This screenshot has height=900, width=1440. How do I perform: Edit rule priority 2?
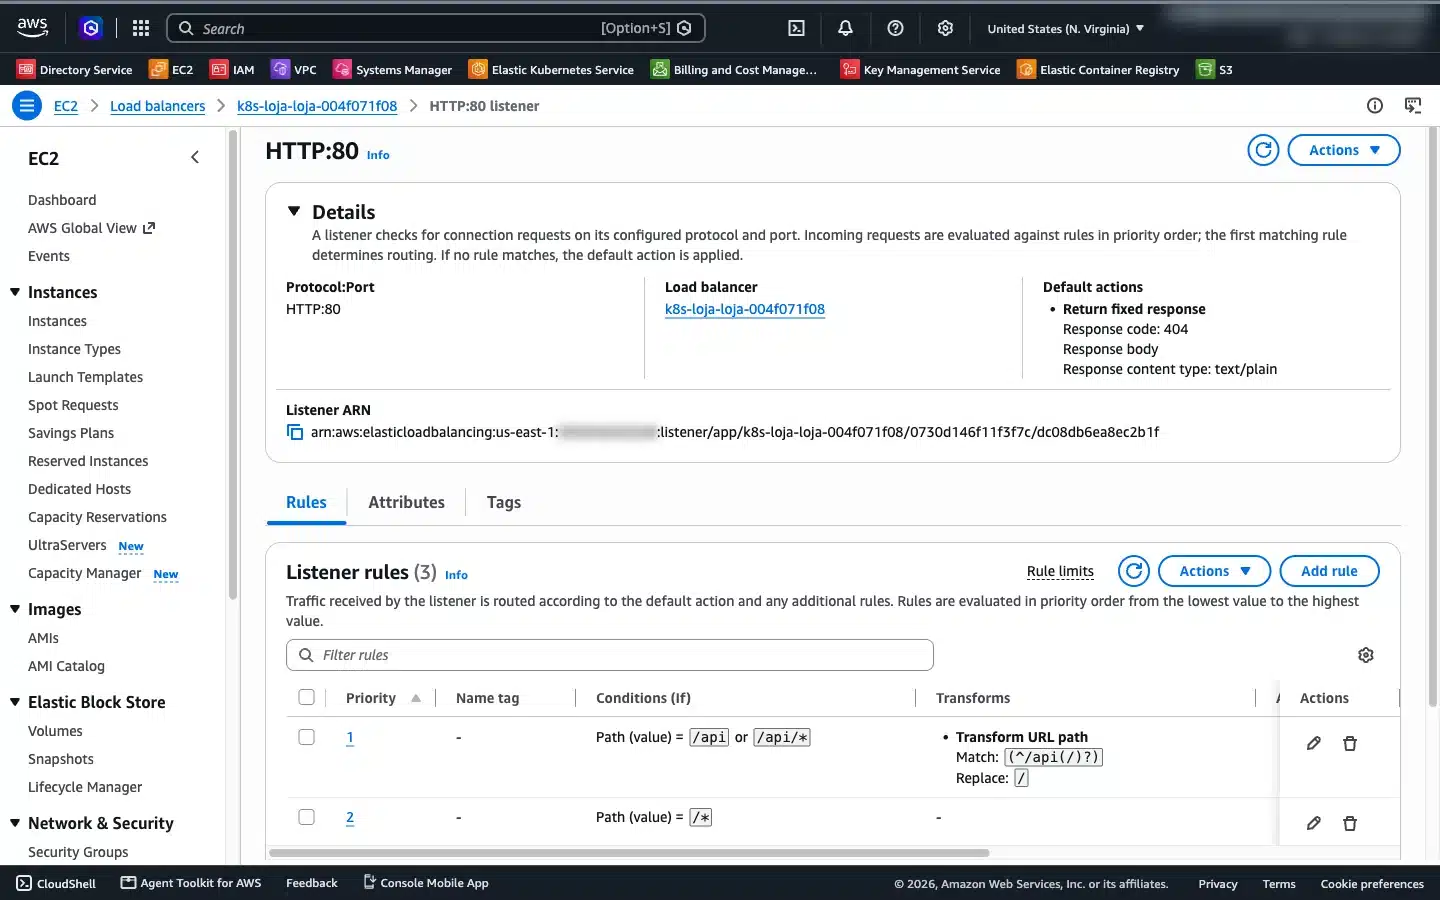[x=1314, y=823]
